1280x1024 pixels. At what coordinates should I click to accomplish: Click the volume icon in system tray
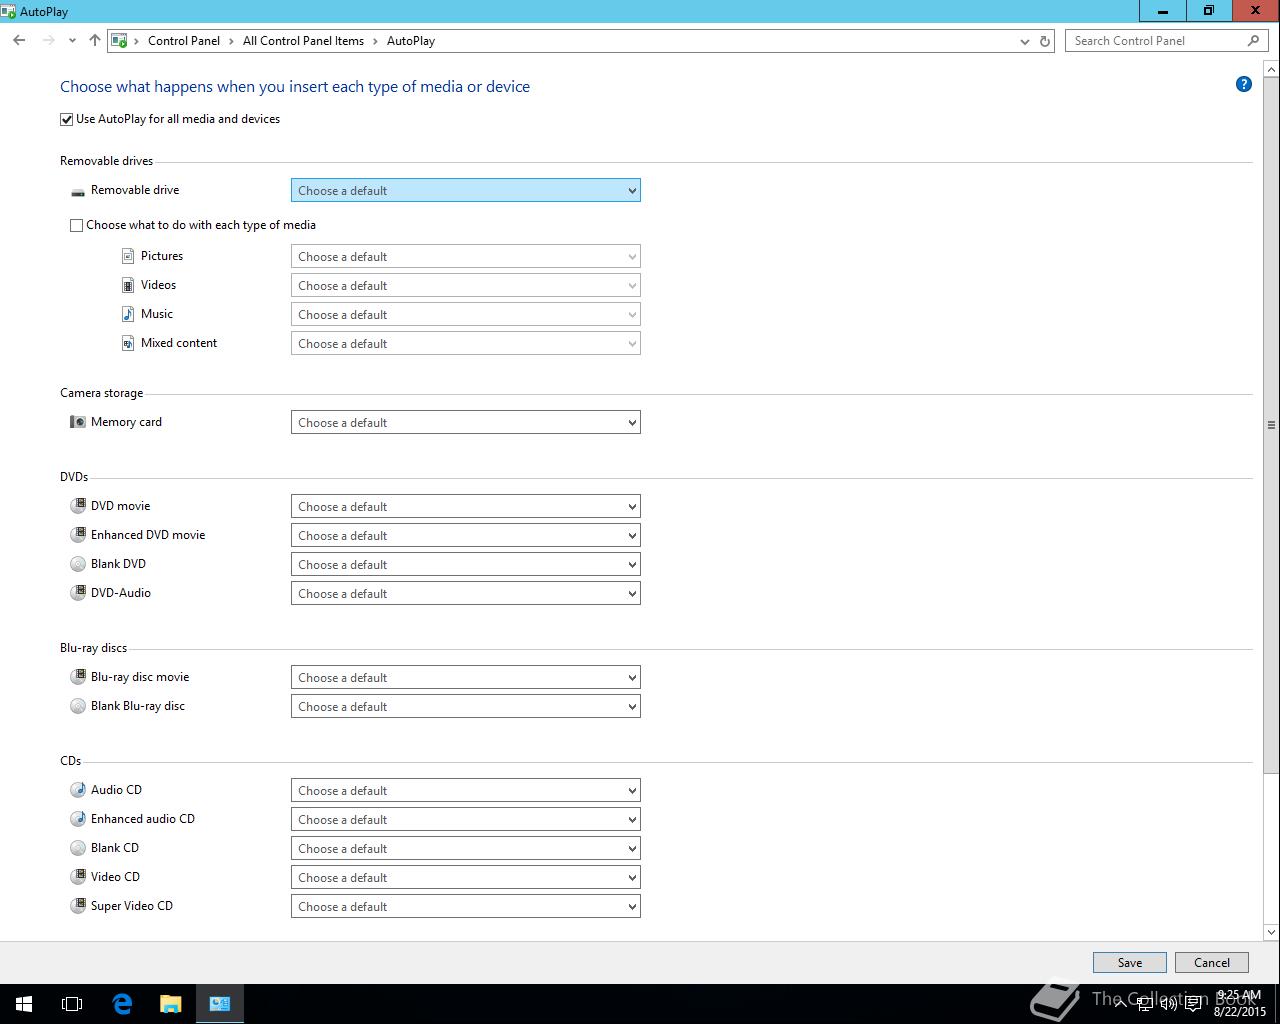[x=1168, y=1004]
